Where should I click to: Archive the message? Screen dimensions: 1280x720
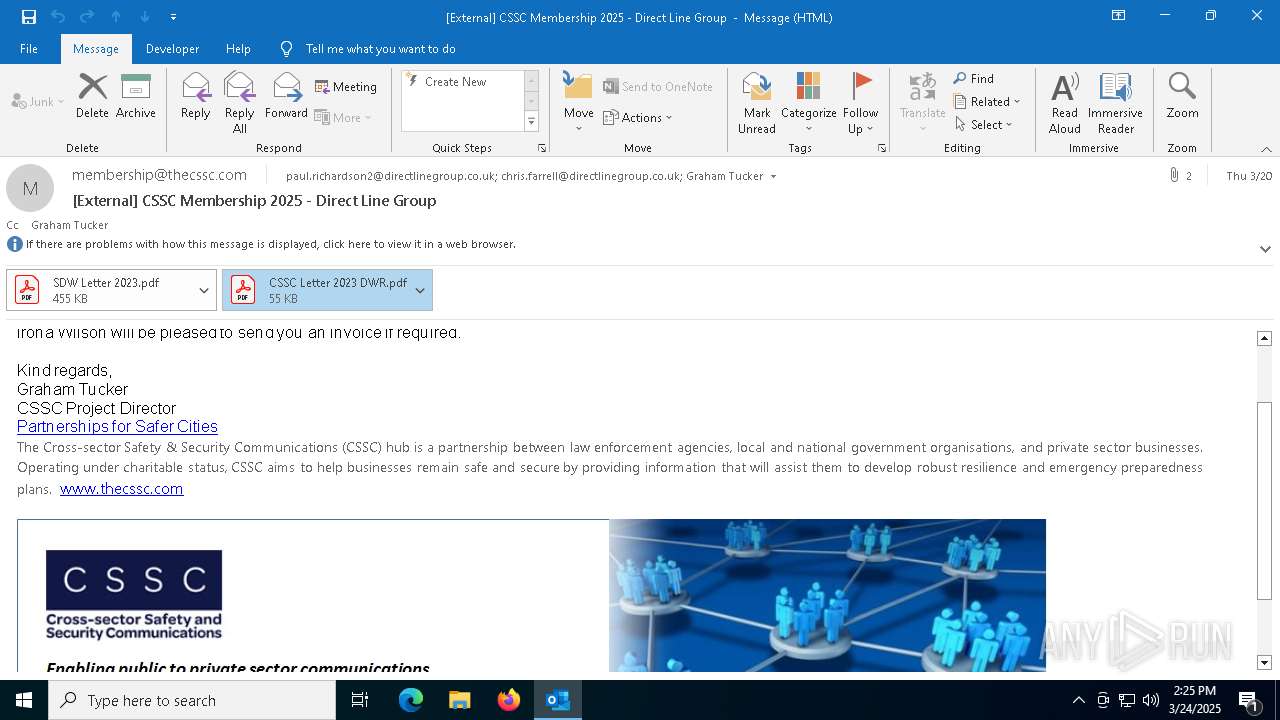pyautogui.click(x=136, y=96)
